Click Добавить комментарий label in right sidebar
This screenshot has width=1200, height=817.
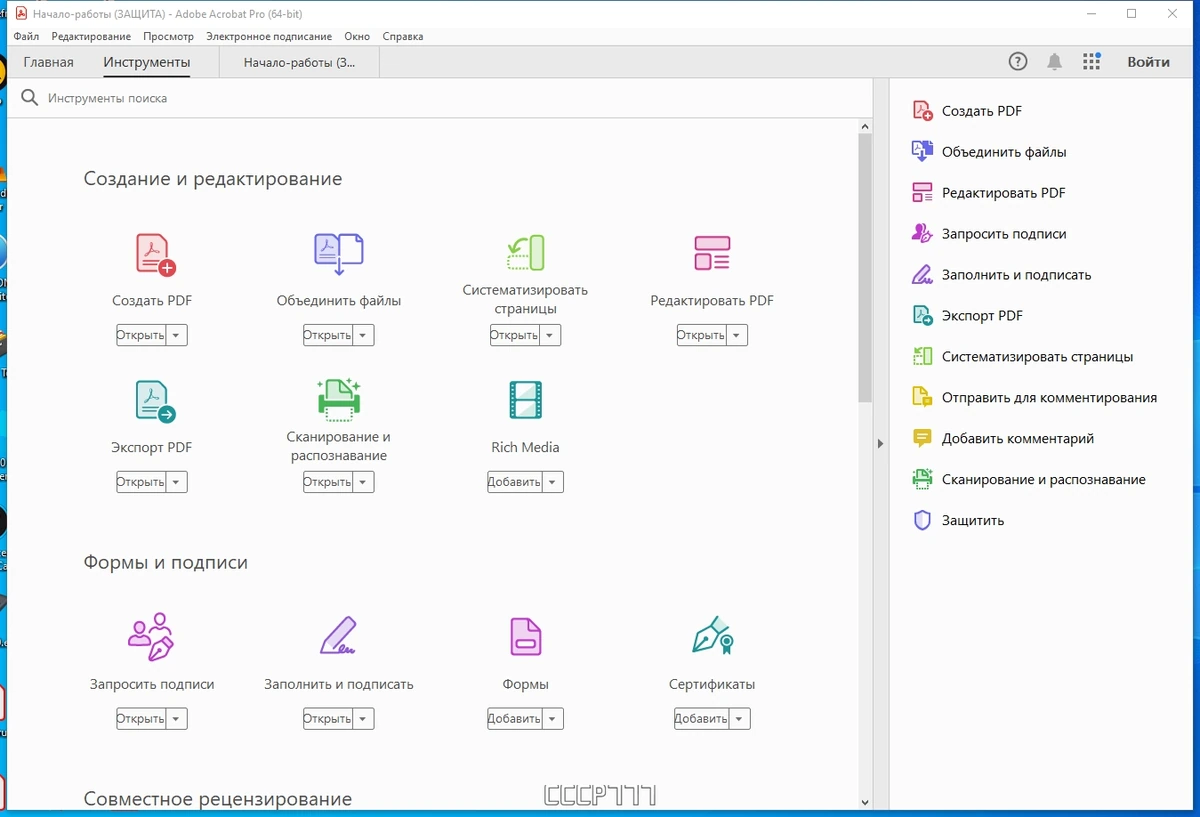pos(1018,439)
